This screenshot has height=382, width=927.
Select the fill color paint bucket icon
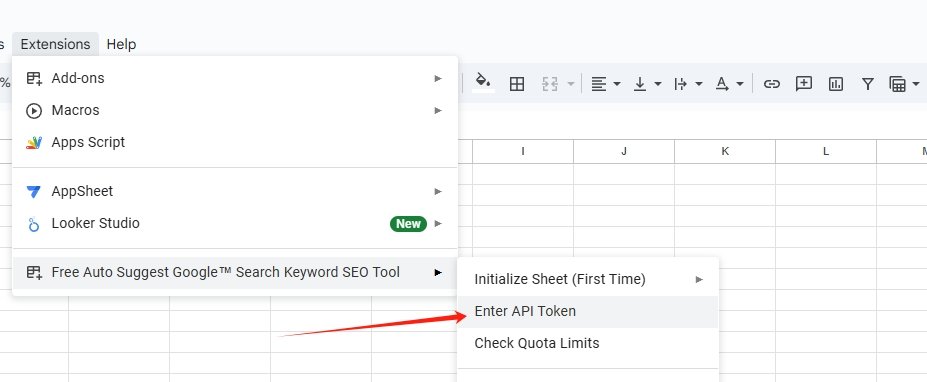tap(484, 83)
